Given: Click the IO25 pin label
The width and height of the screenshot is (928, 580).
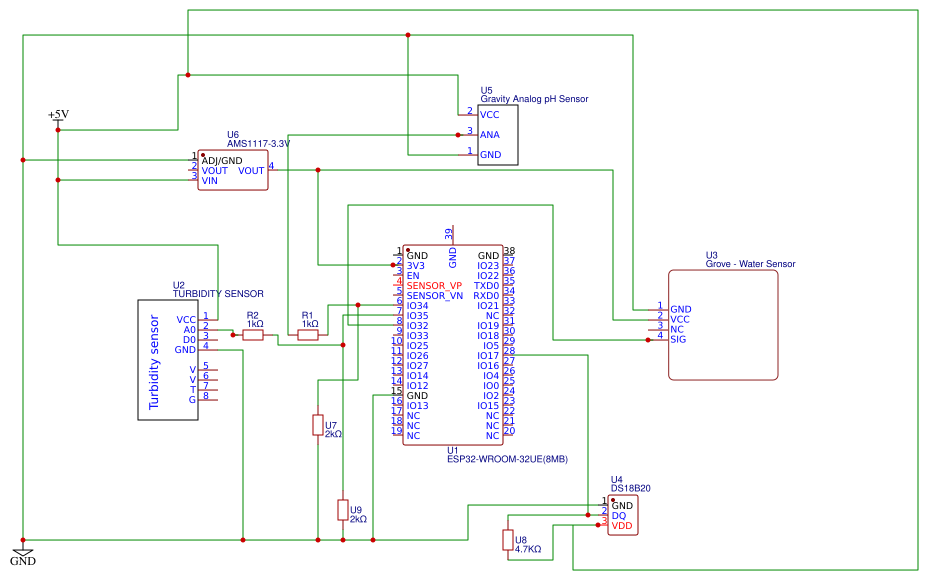Looking at the screenshot, I should [x=417, y=346].
